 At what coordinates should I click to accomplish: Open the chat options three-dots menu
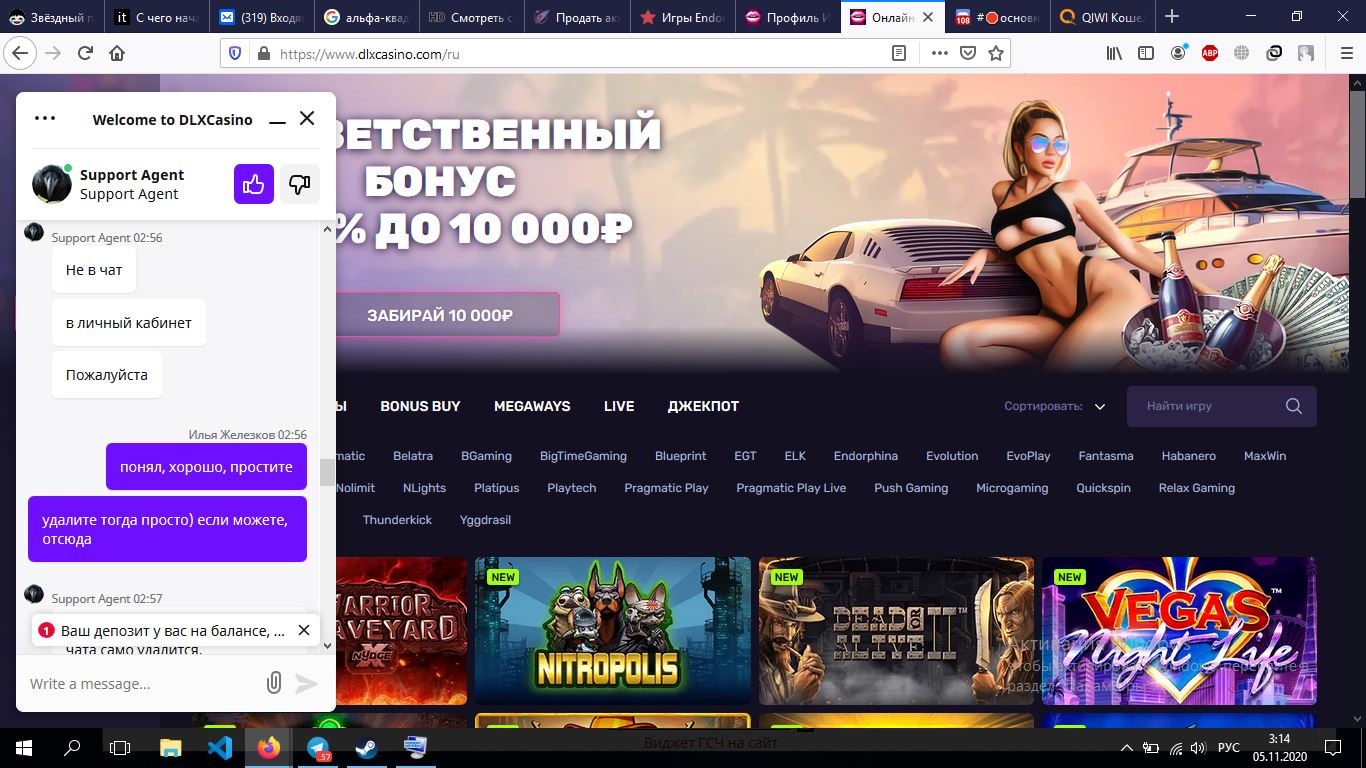(45, 118)
